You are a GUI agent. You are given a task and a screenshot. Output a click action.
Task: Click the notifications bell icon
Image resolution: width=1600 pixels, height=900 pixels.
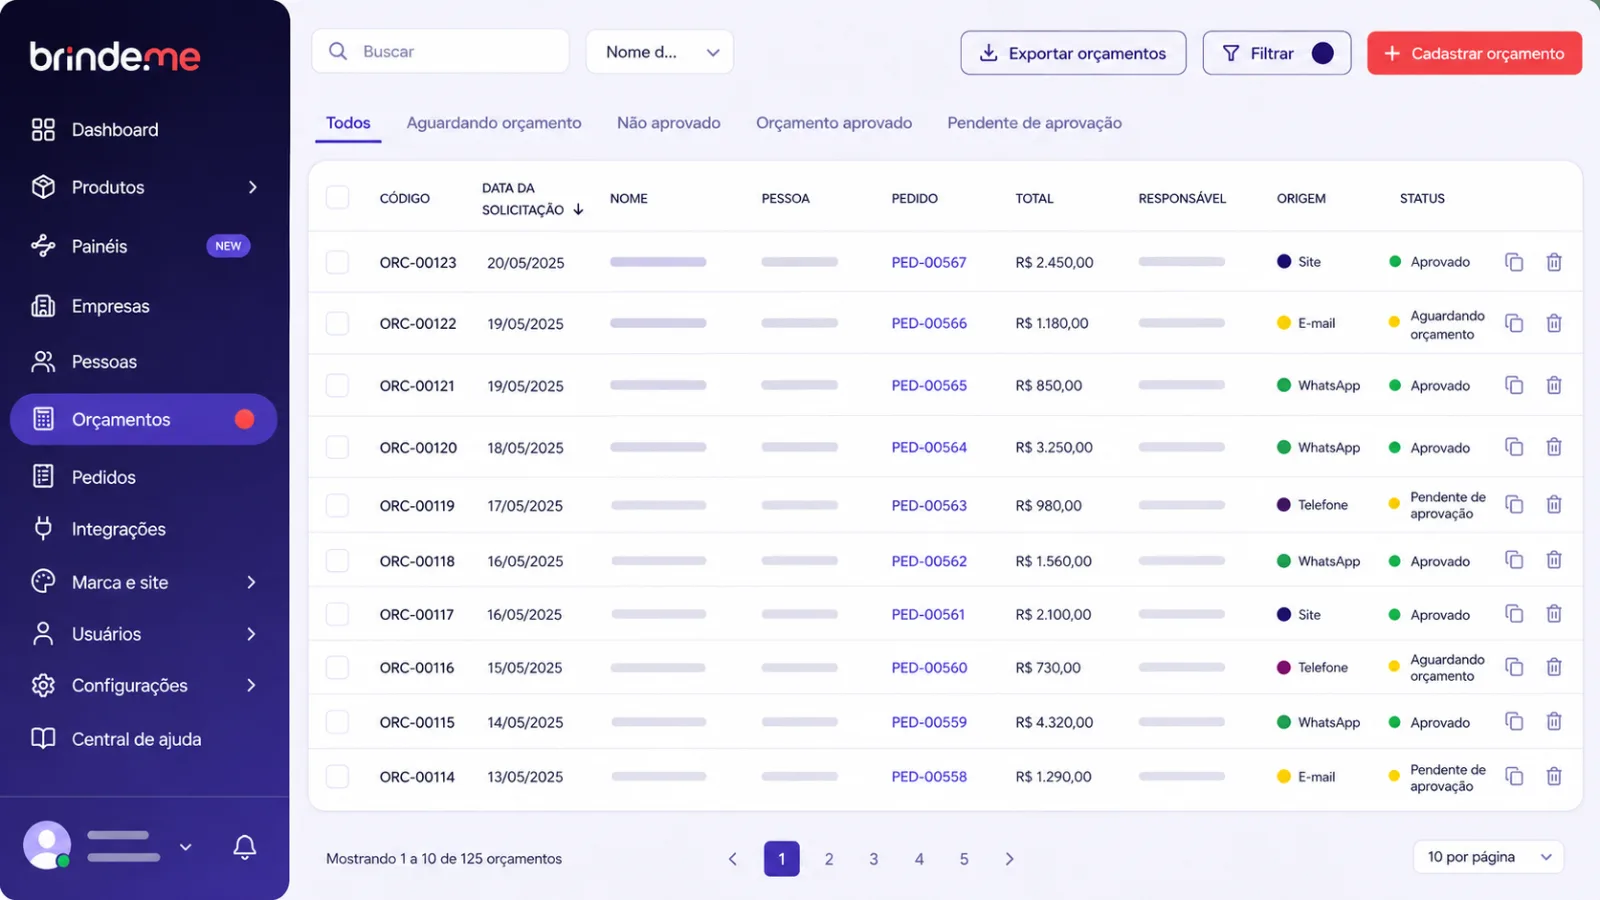point(245,847)
